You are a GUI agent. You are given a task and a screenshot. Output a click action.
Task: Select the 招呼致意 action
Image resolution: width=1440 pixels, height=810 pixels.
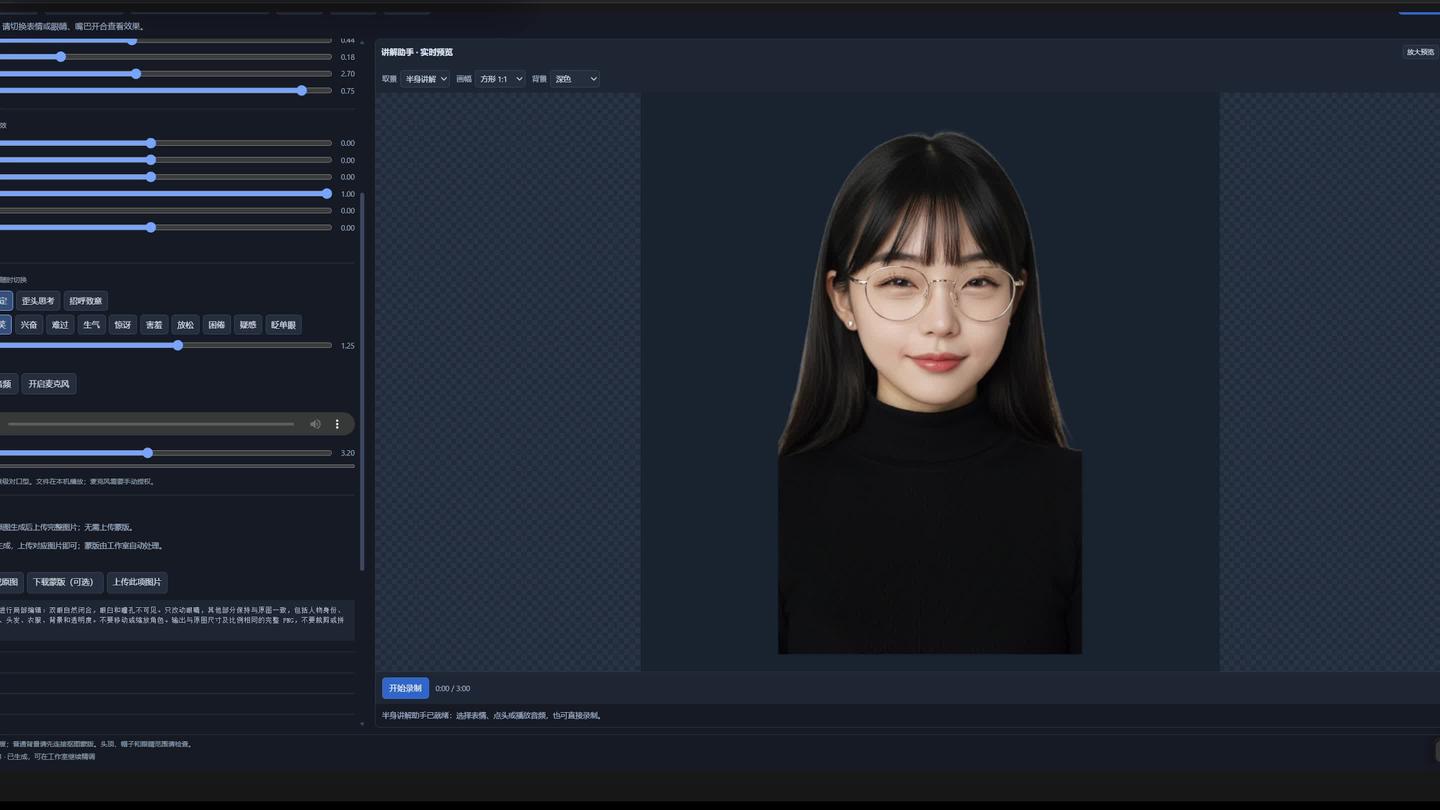pyautogui.click(x=86, y=301)
